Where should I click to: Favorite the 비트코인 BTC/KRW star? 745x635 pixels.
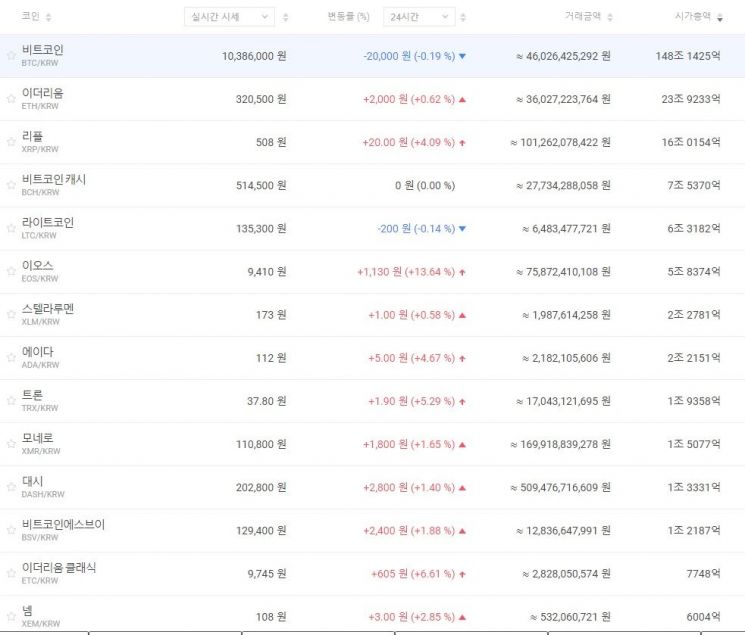tap(11, 56)
